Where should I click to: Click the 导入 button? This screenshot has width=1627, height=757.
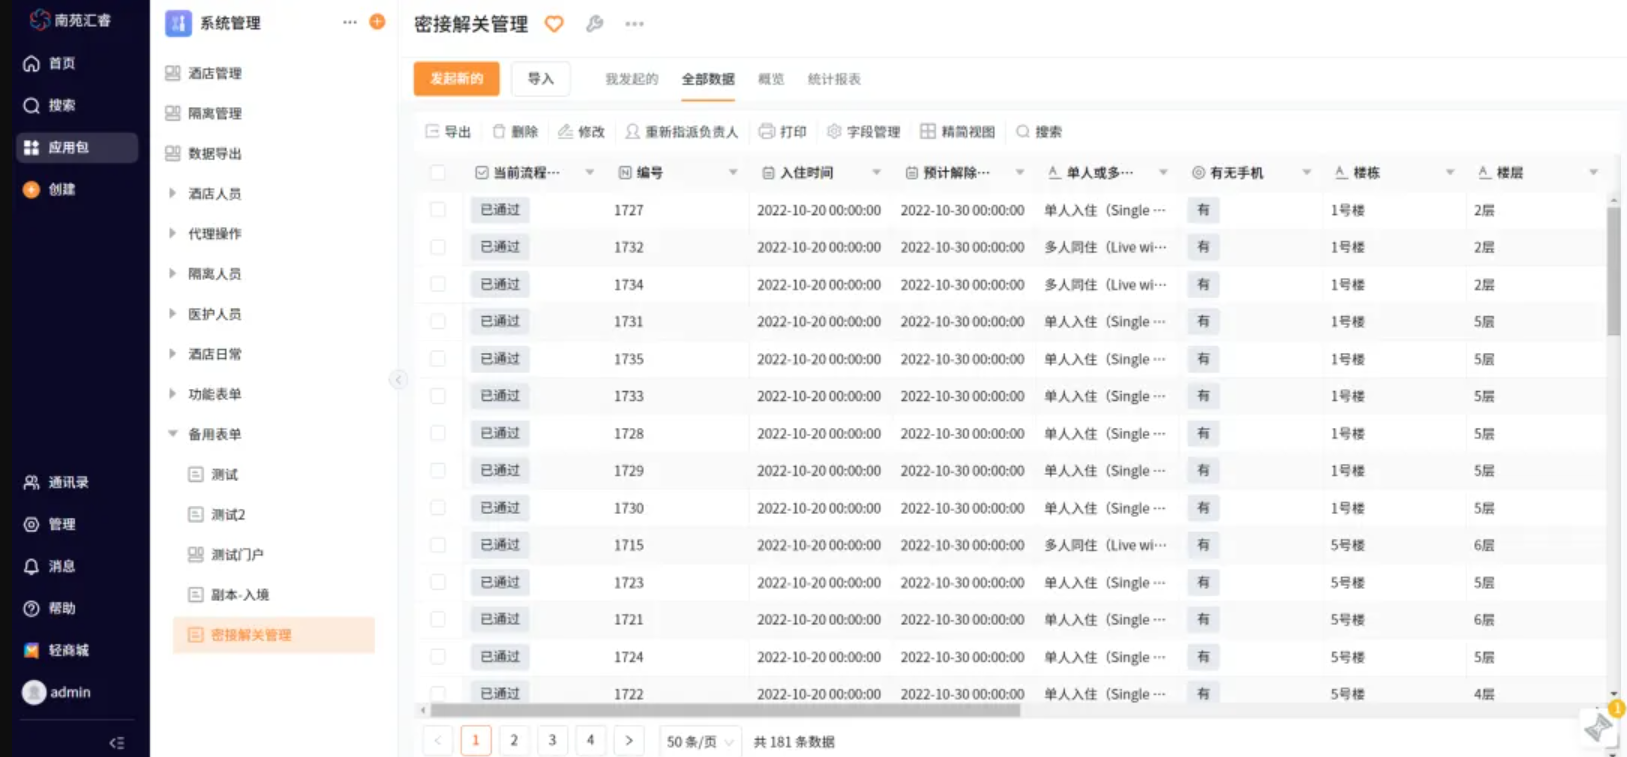click(541, 78)
